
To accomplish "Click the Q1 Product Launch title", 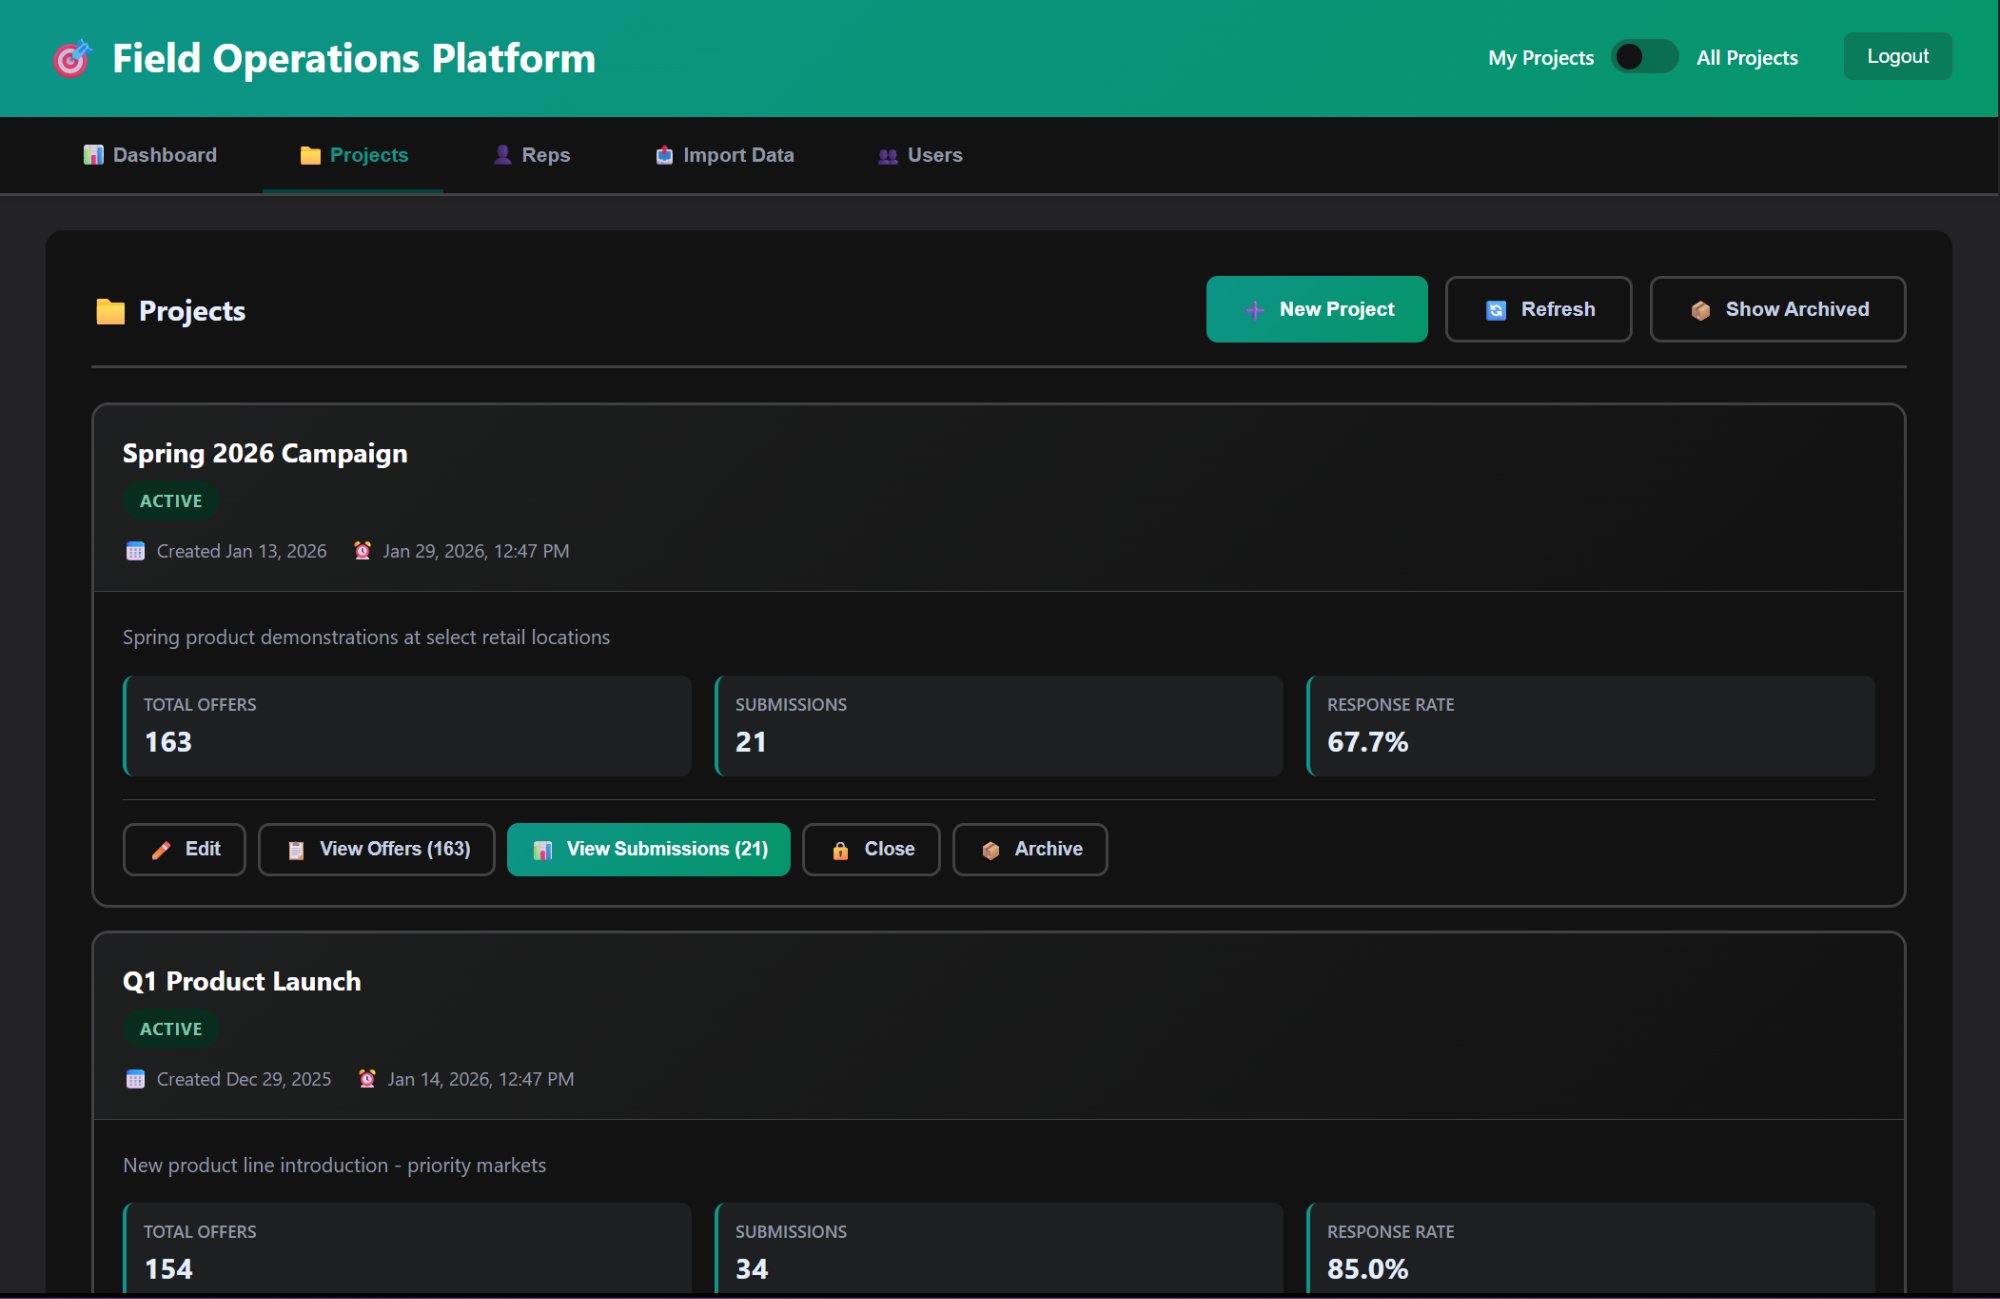I will (242, 981).
